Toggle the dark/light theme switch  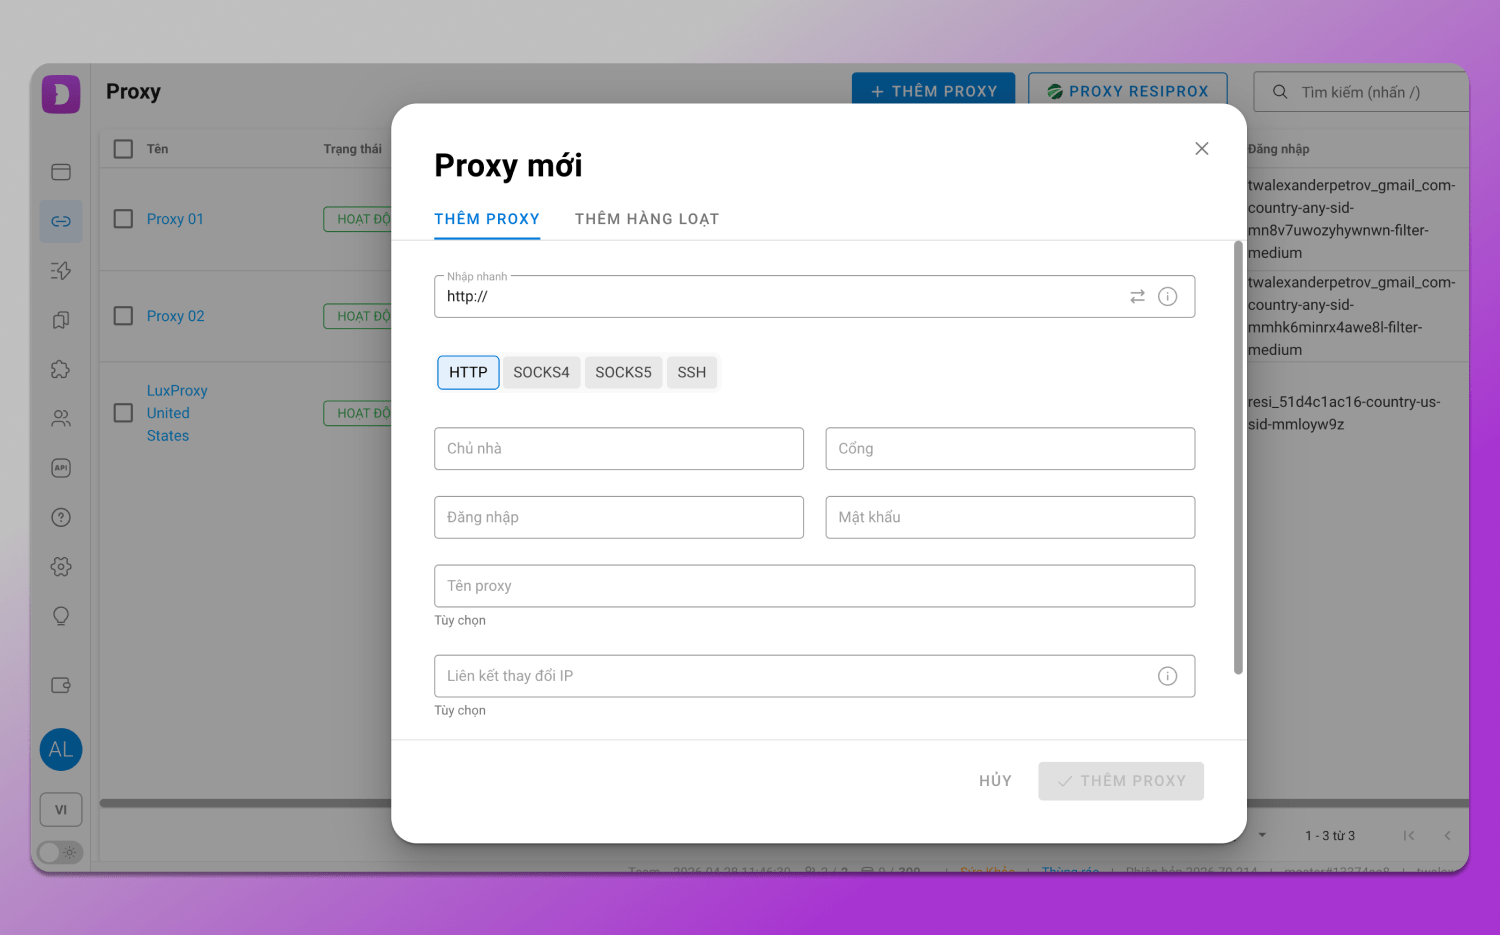pos(60,853)
